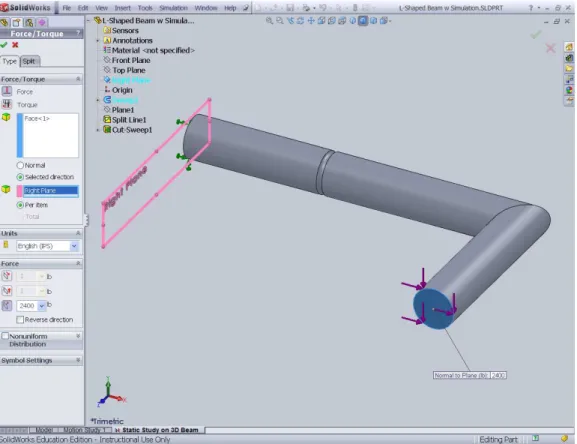
Task: Switch to the Split tab
Action: coord(29,61)
